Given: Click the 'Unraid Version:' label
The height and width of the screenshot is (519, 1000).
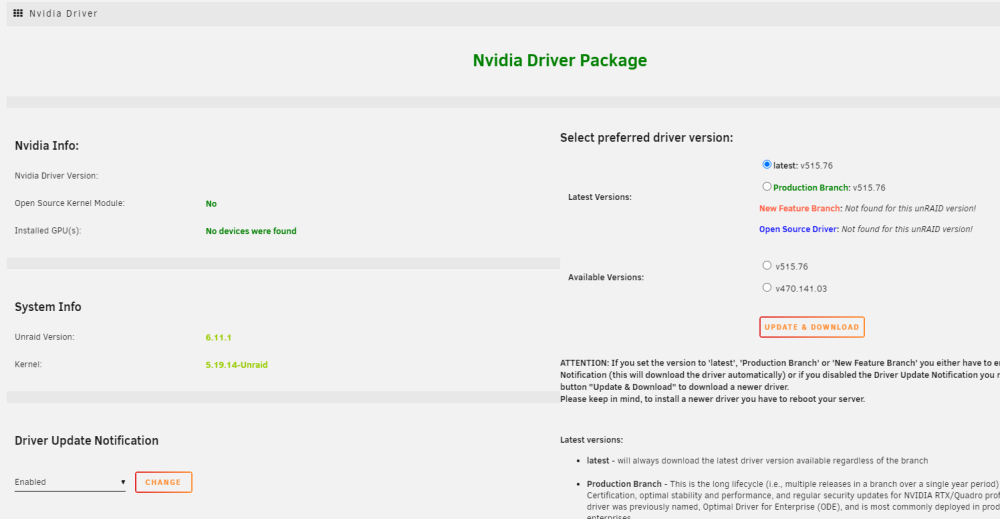Looking at the screenshot, I should 45,337.
